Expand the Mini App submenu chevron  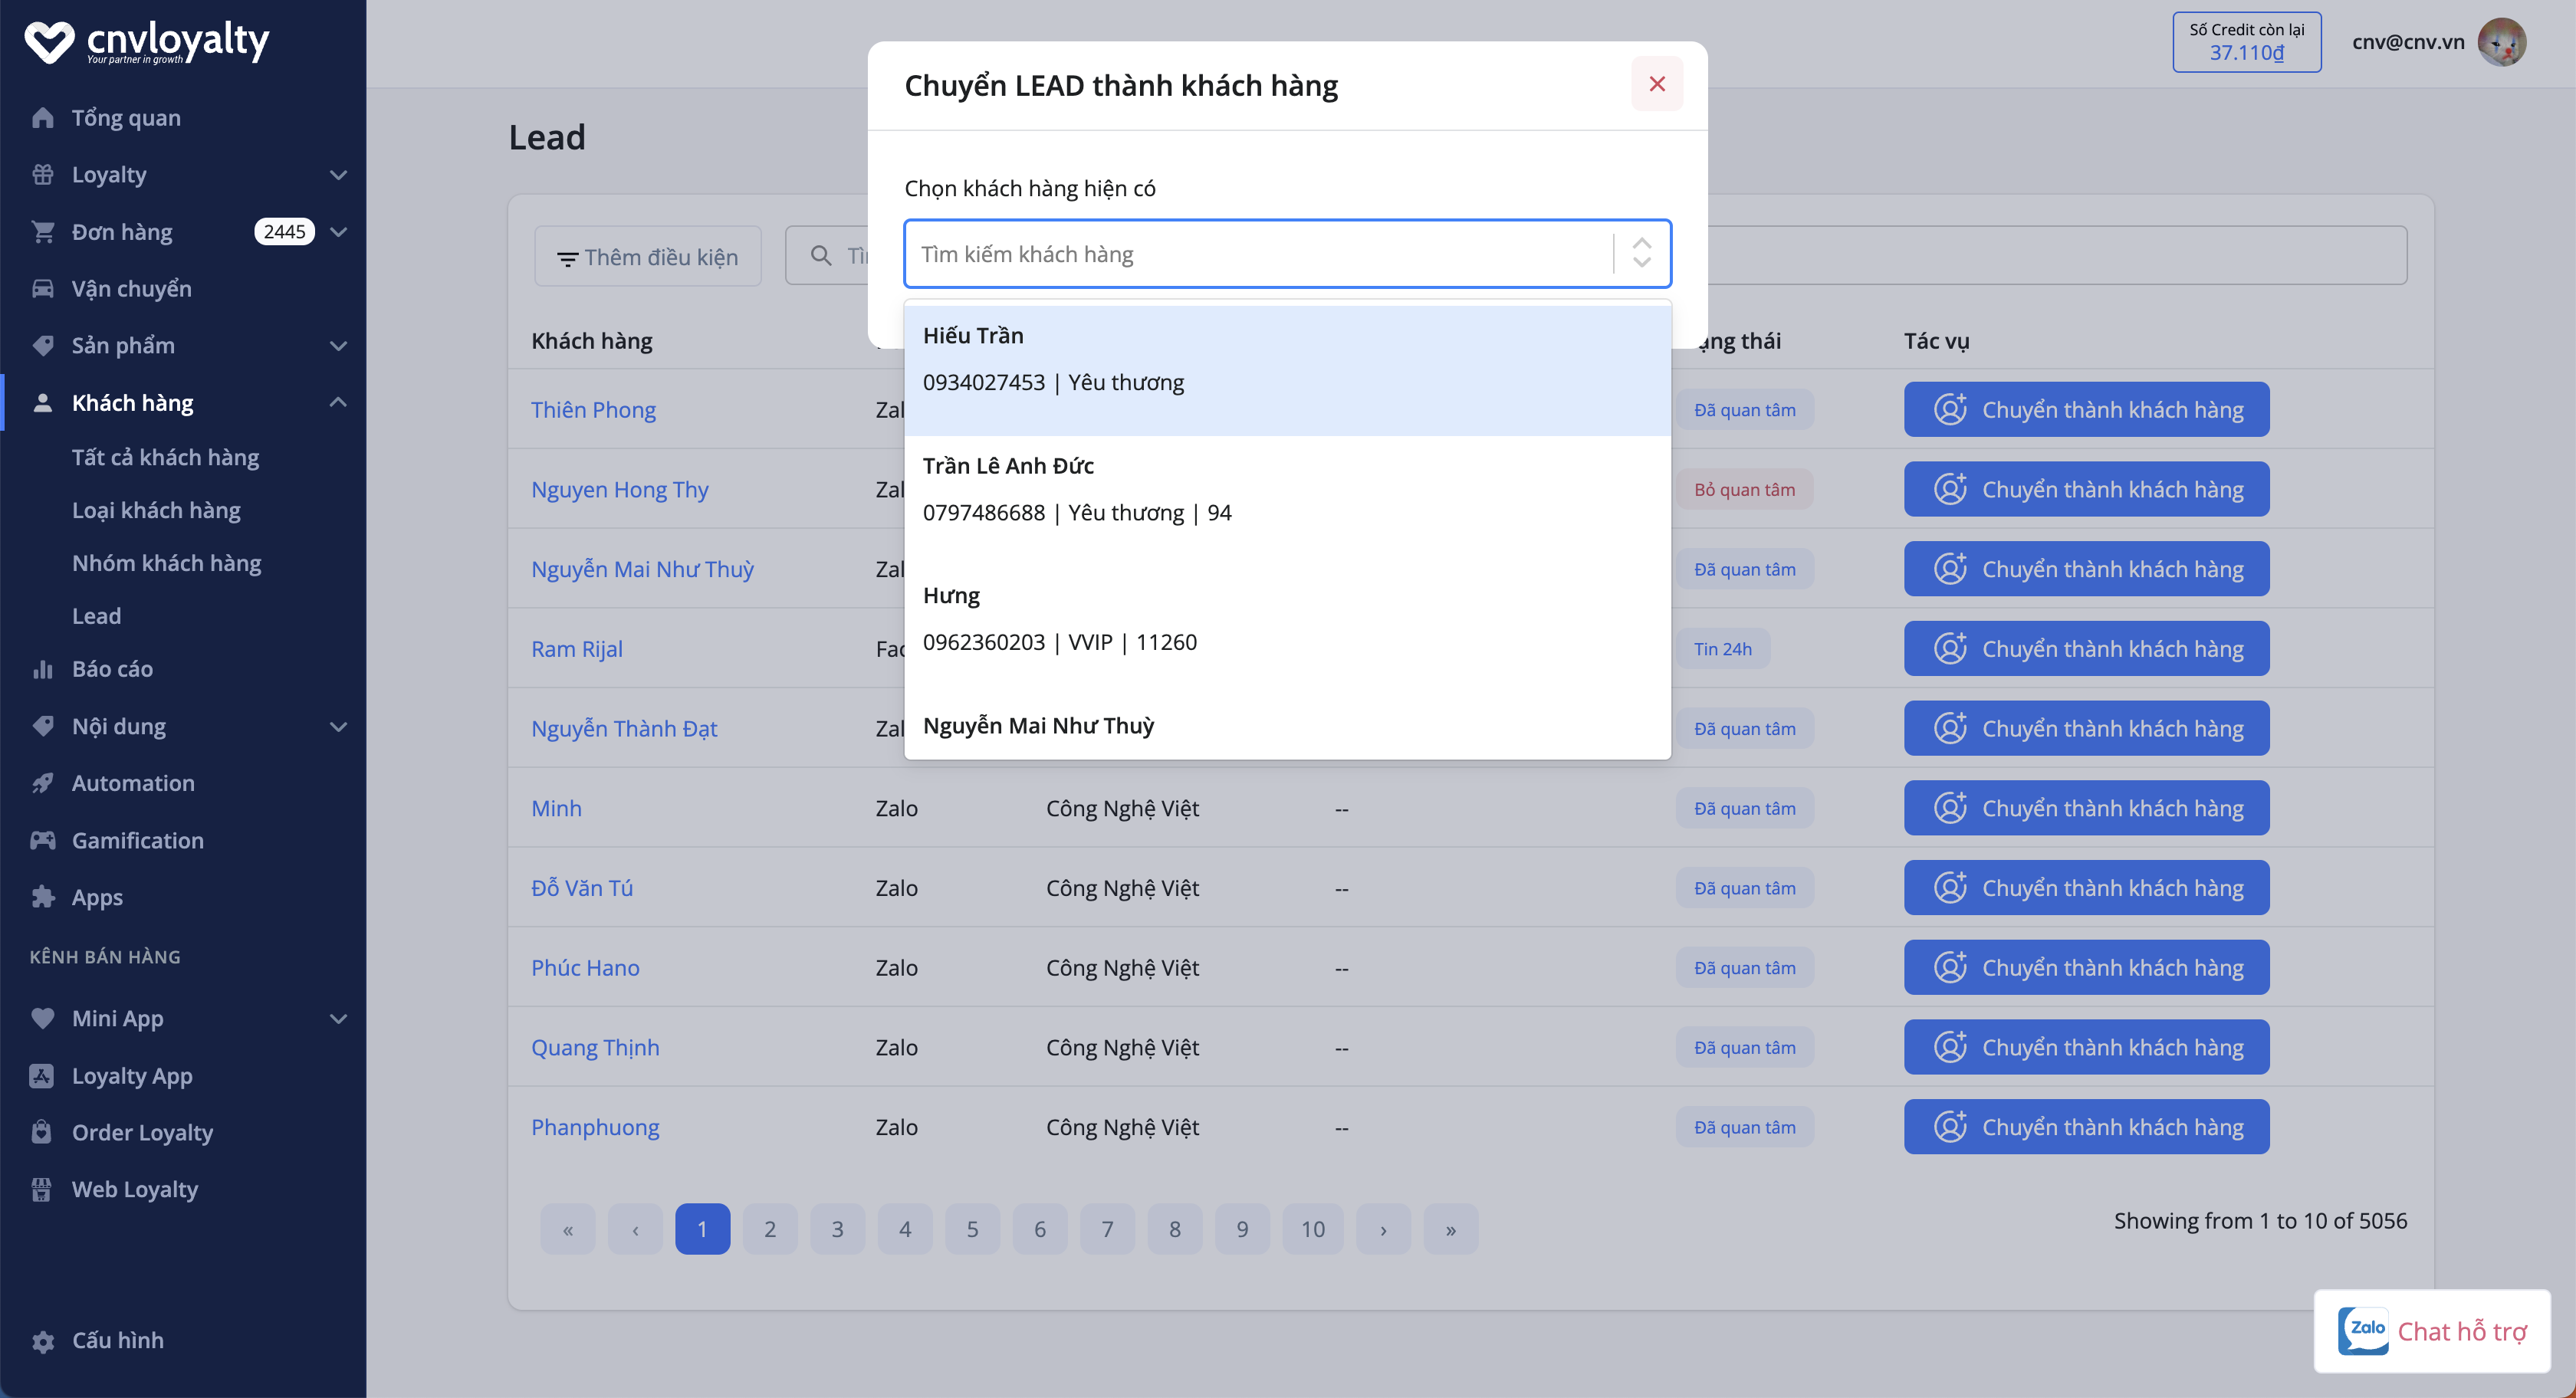(x=338, y=1019)
